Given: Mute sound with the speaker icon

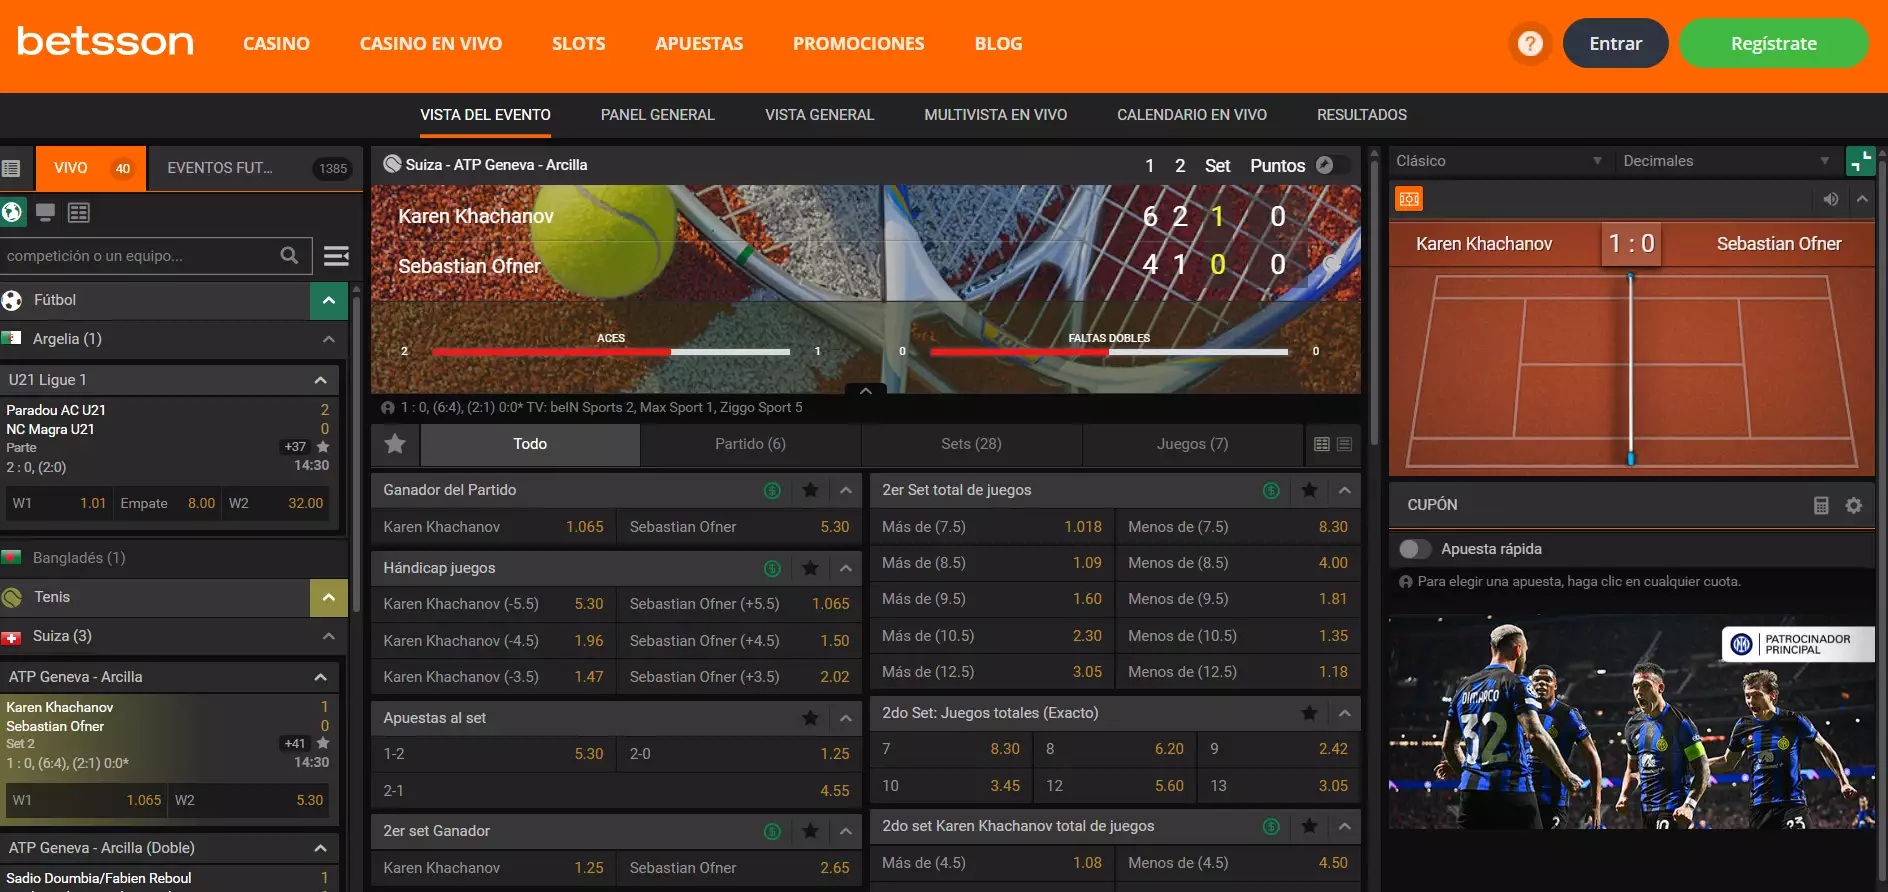Looking at the screenshot, I should click(1831, 199).
